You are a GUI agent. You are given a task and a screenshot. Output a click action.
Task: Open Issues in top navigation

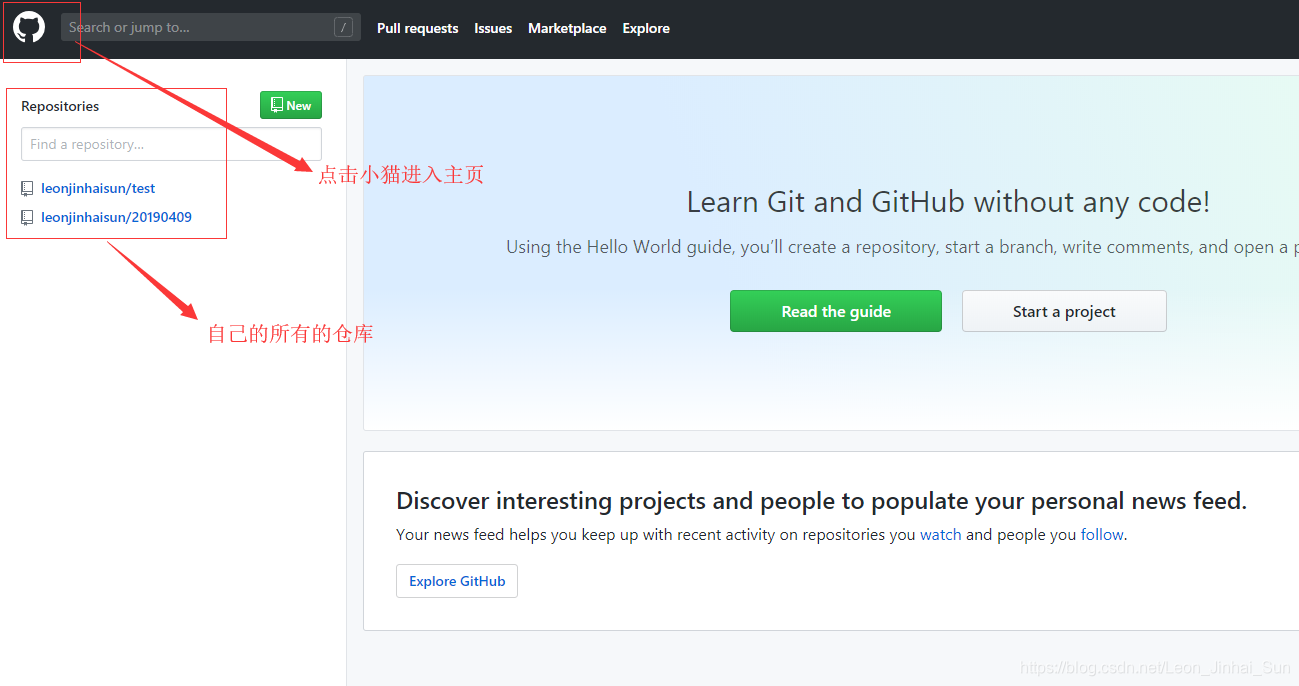click(x=493, y=28)
